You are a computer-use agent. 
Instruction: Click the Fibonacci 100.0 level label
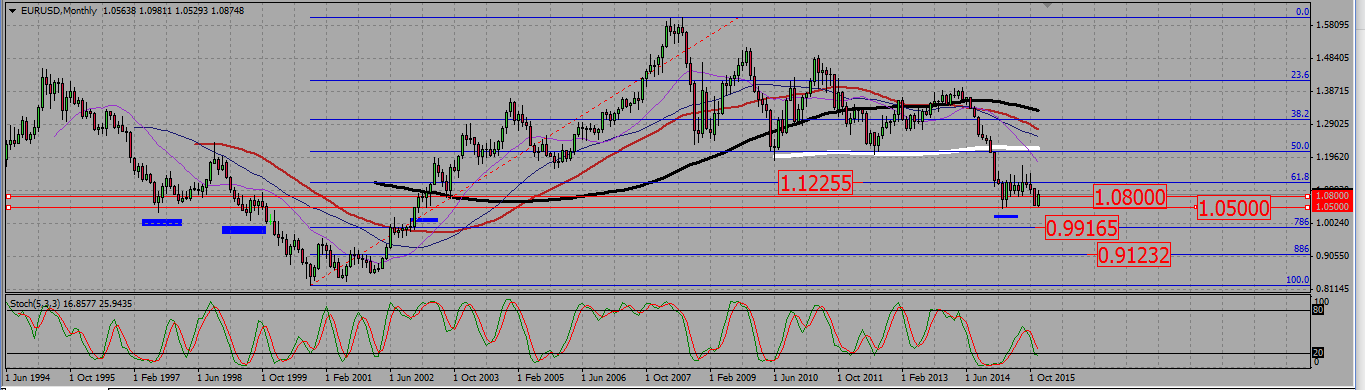[1298, 280]
